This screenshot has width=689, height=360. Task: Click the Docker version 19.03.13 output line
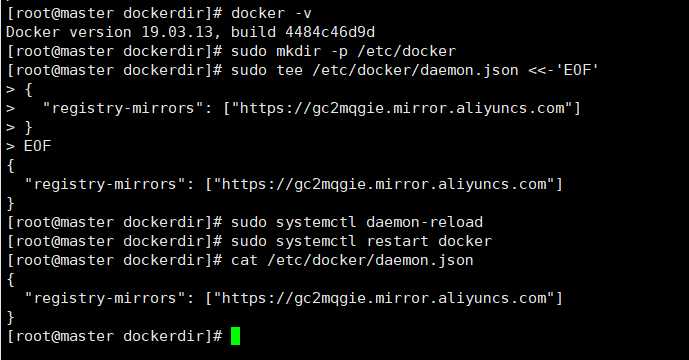(190, 32)
